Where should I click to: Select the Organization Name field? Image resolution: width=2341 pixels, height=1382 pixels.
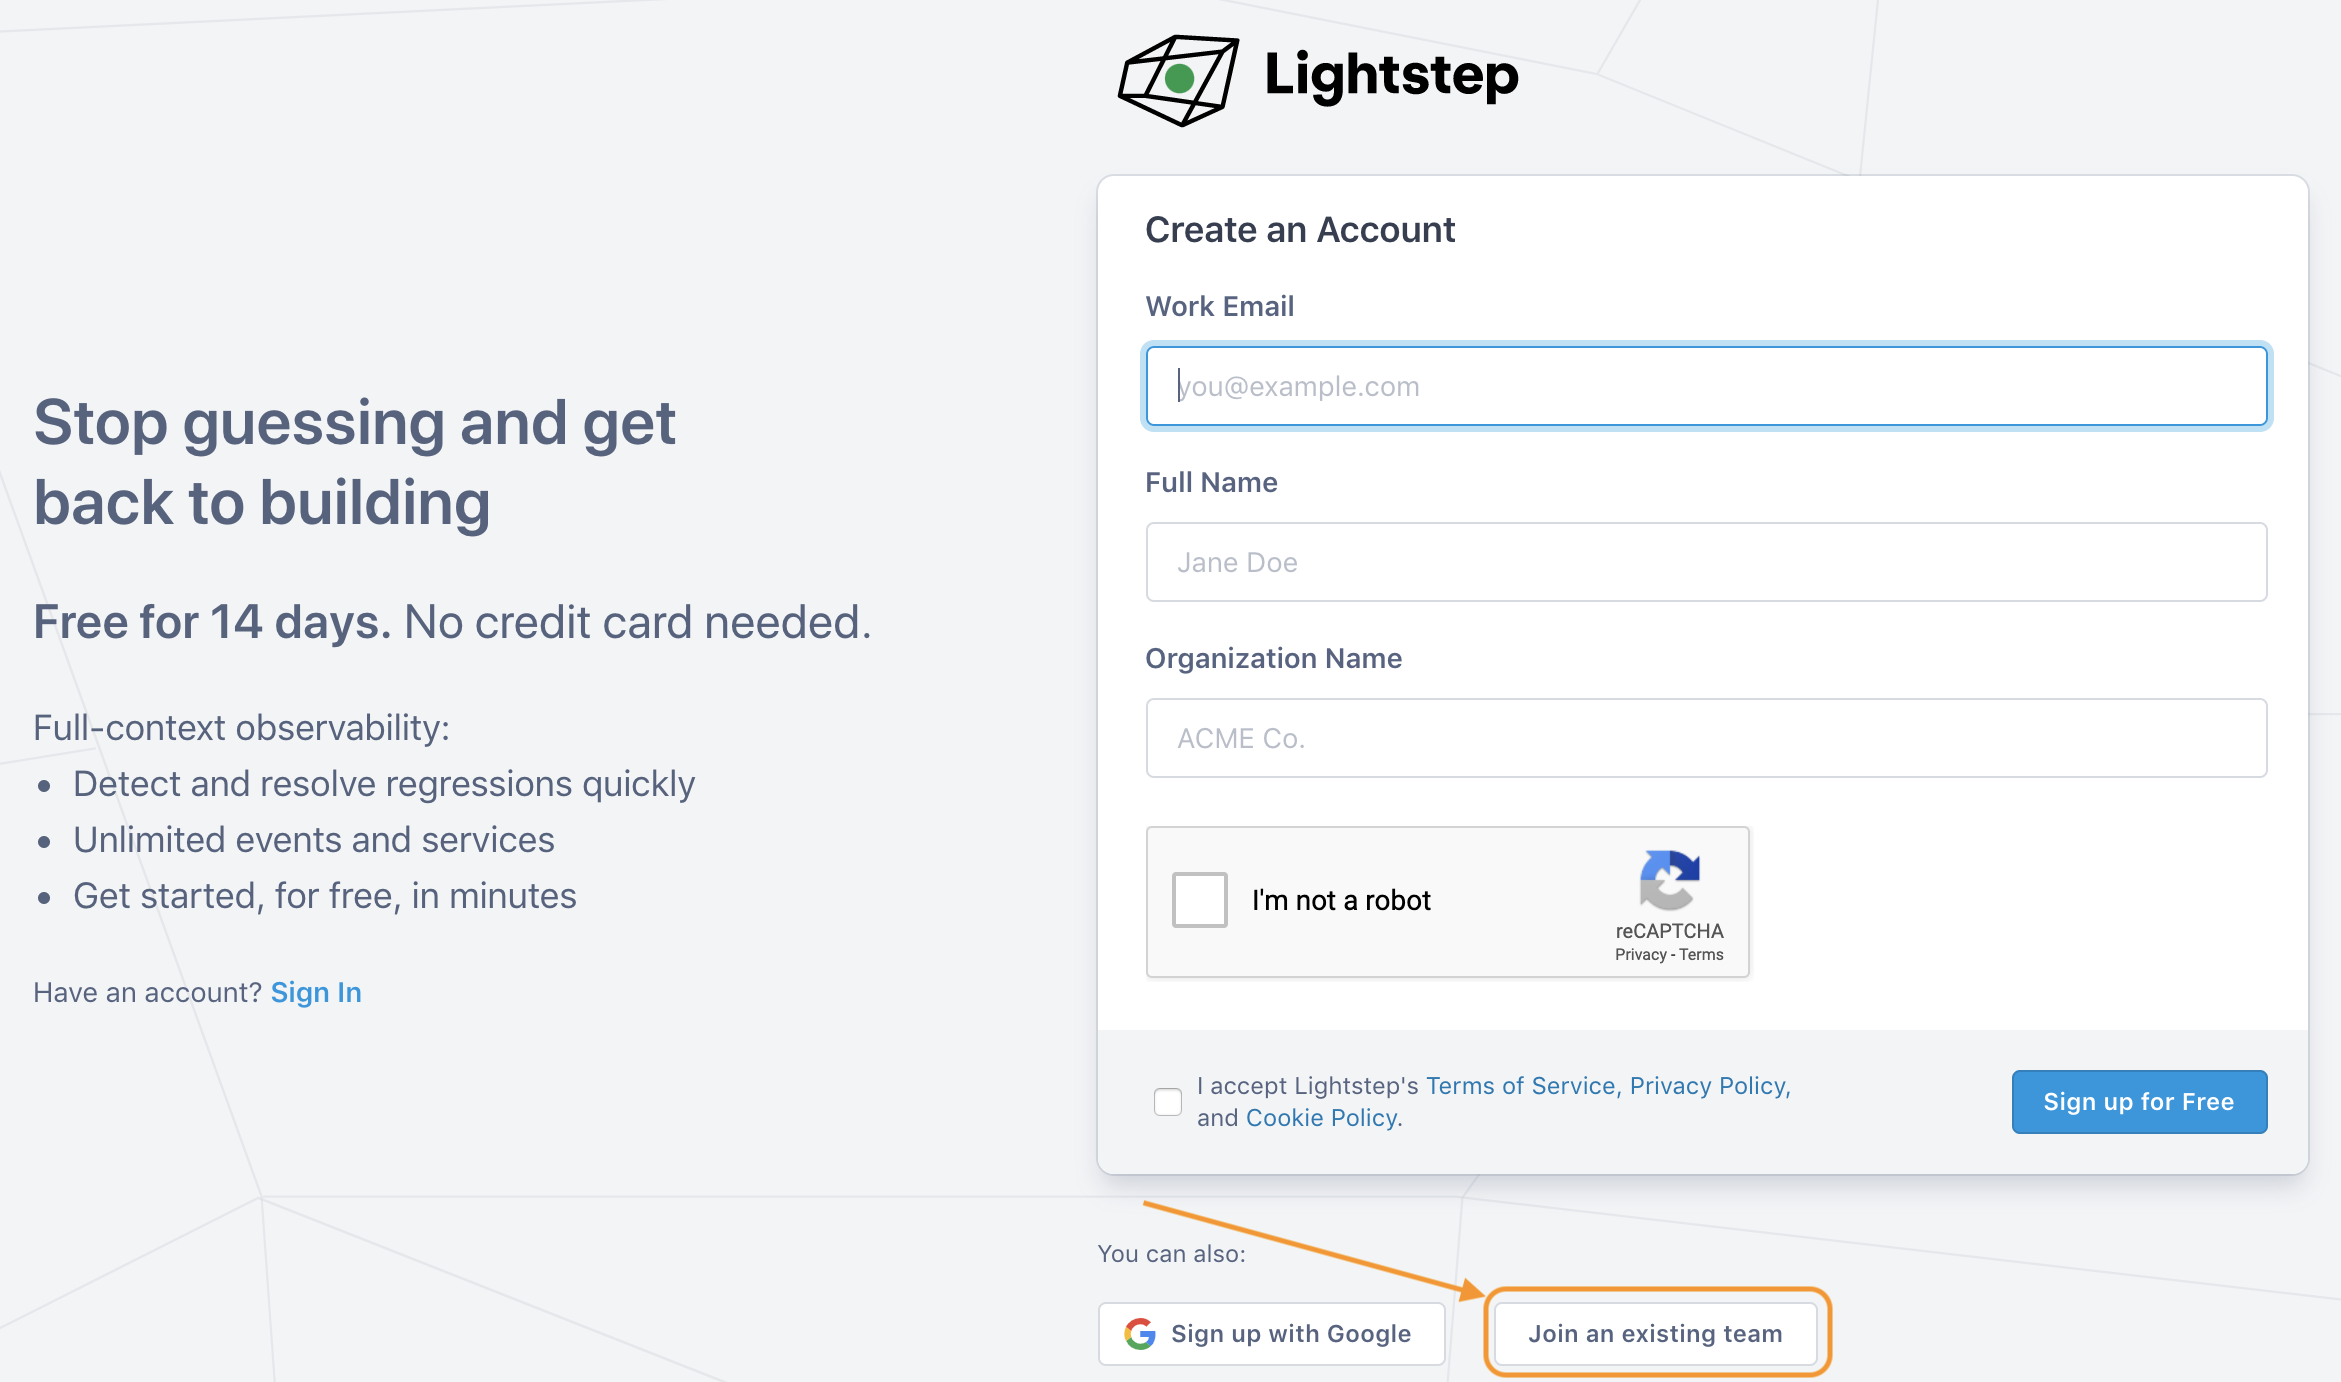click(x=1706, y=738)
